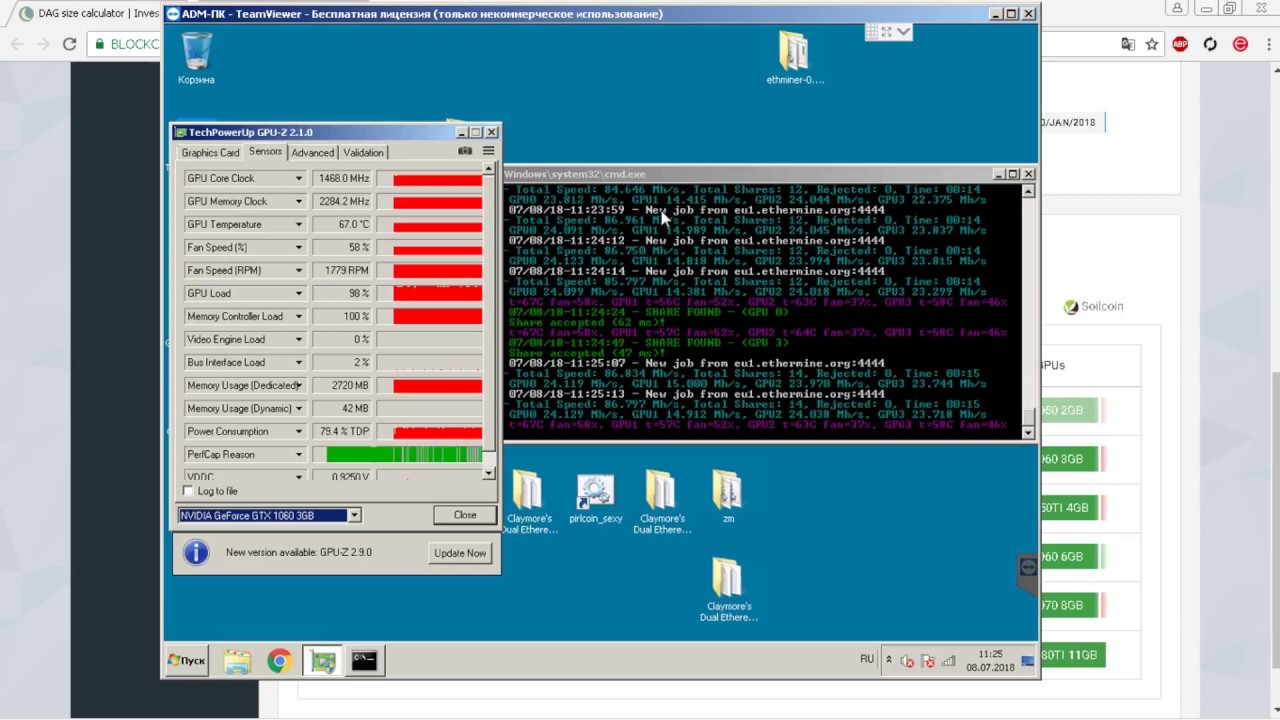Viewport: 1280px width, 720px height.
Task: Click the 67.0 °C temperature value
Action: coord(342,224)
